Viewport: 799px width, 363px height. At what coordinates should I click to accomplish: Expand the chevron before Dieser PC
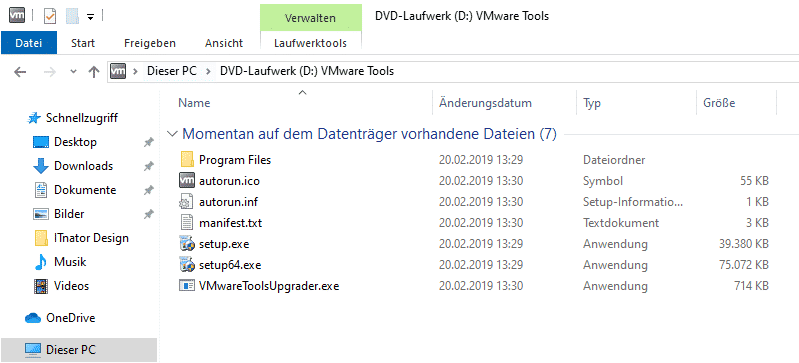click(x=136, y=71)
